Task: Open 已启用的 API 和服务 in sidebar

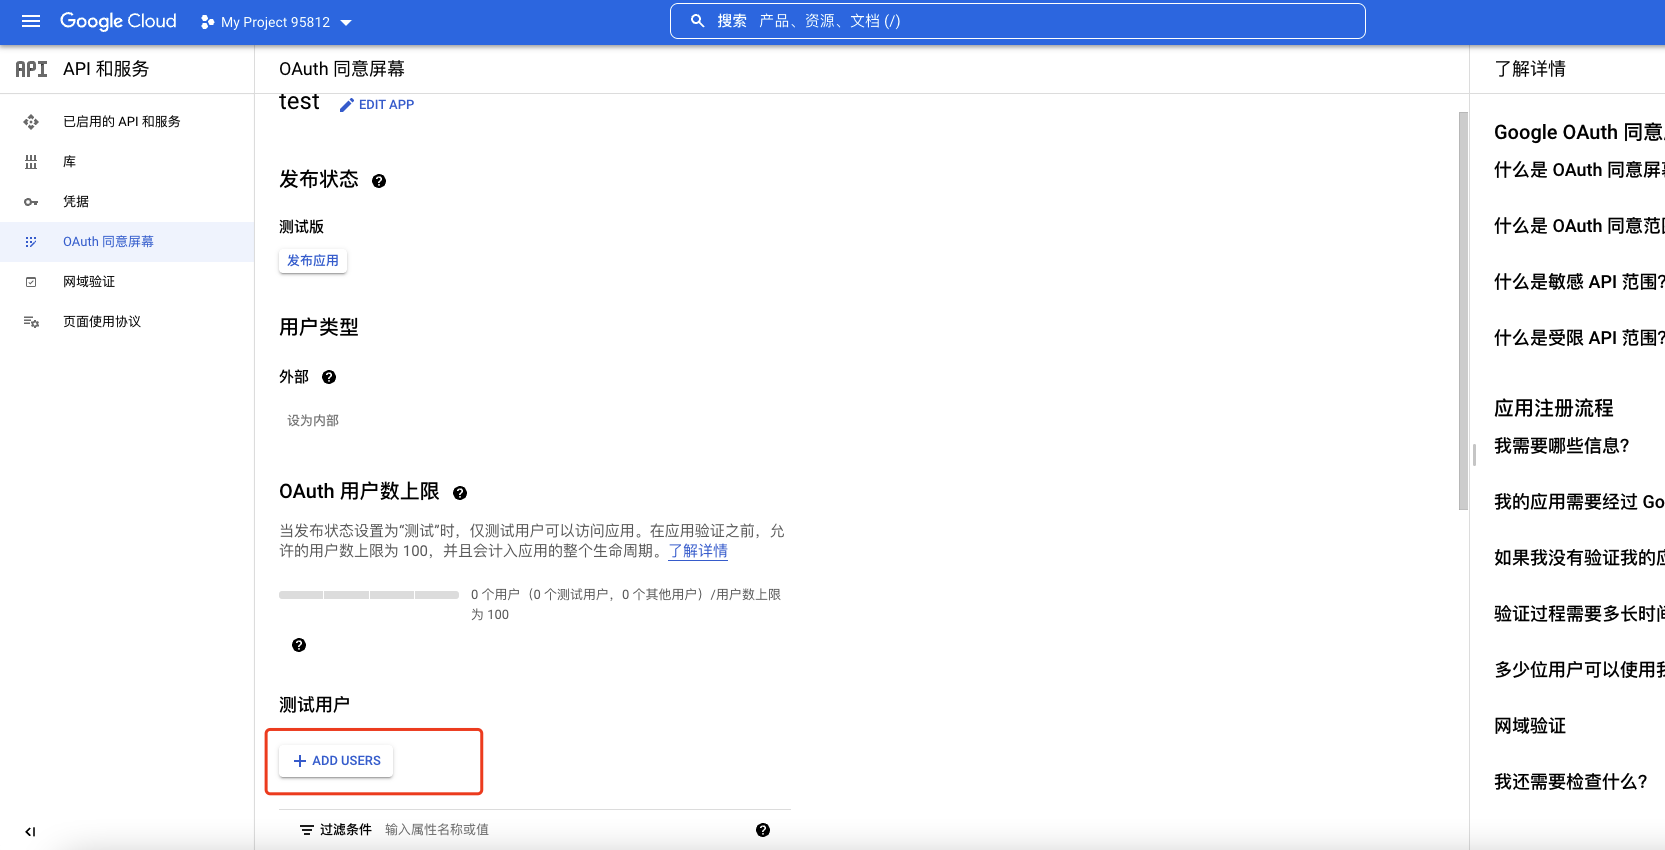Action: point(121,122)
